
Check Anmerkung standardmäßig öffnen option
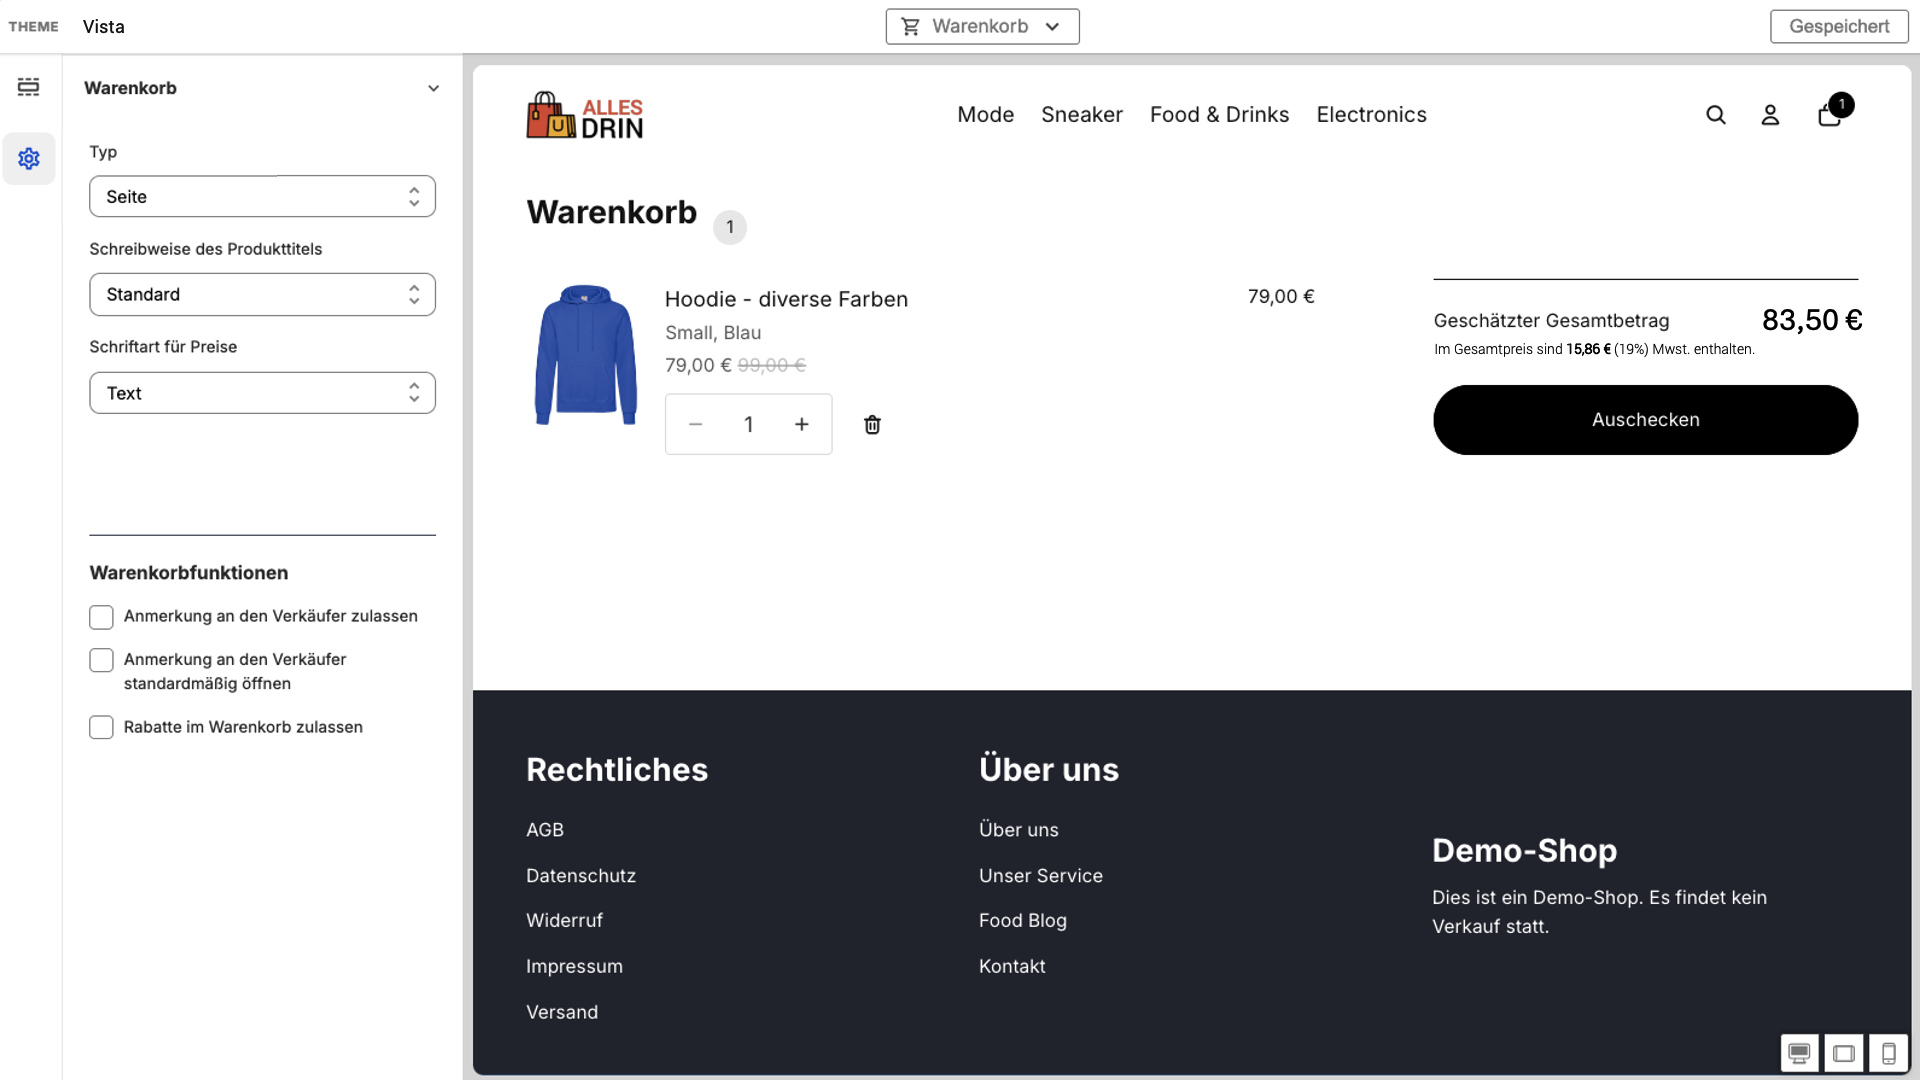click(101, 660)
